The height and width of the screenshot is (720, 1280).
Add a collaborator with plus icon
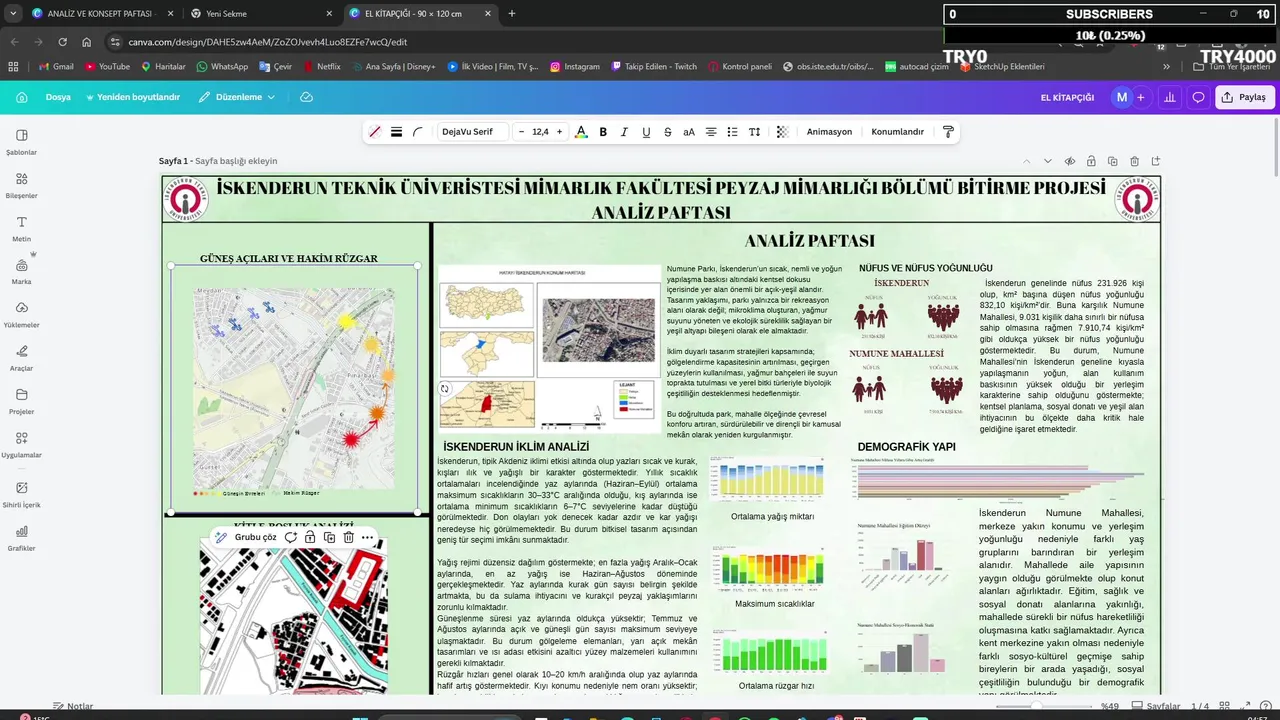[1140, 97]
